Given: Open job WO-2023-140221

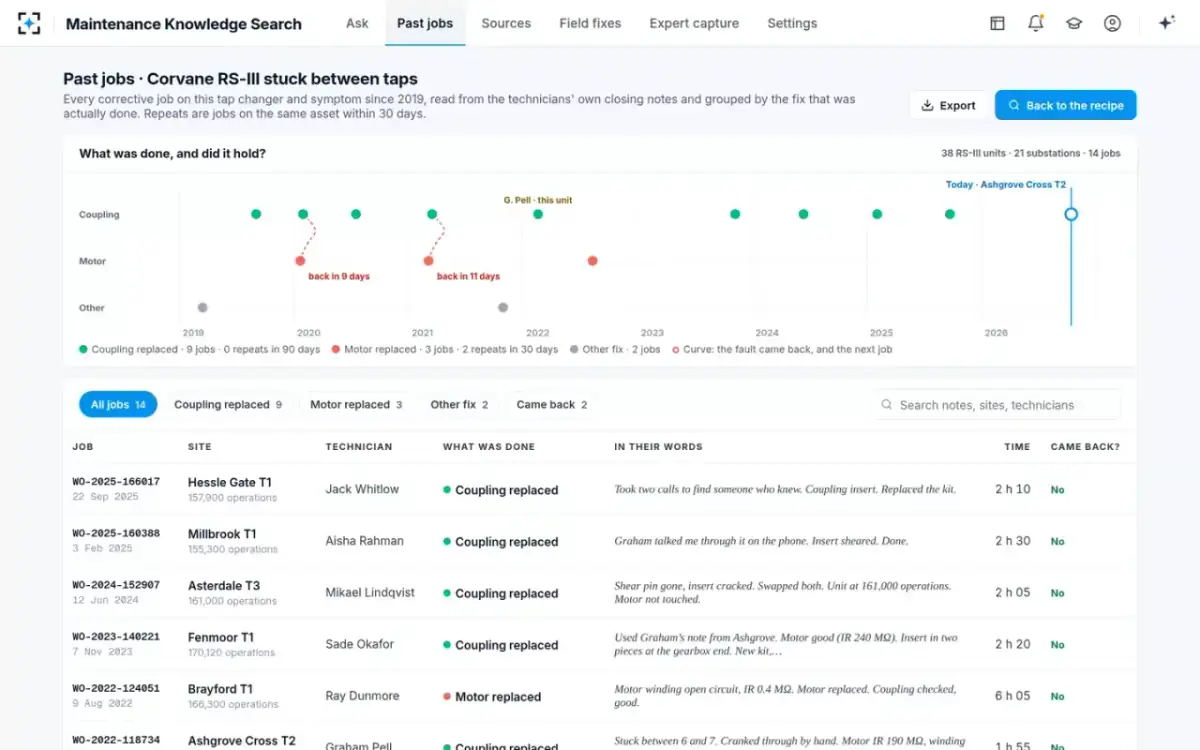Looking at the screenshot, I should coord(116,636).
